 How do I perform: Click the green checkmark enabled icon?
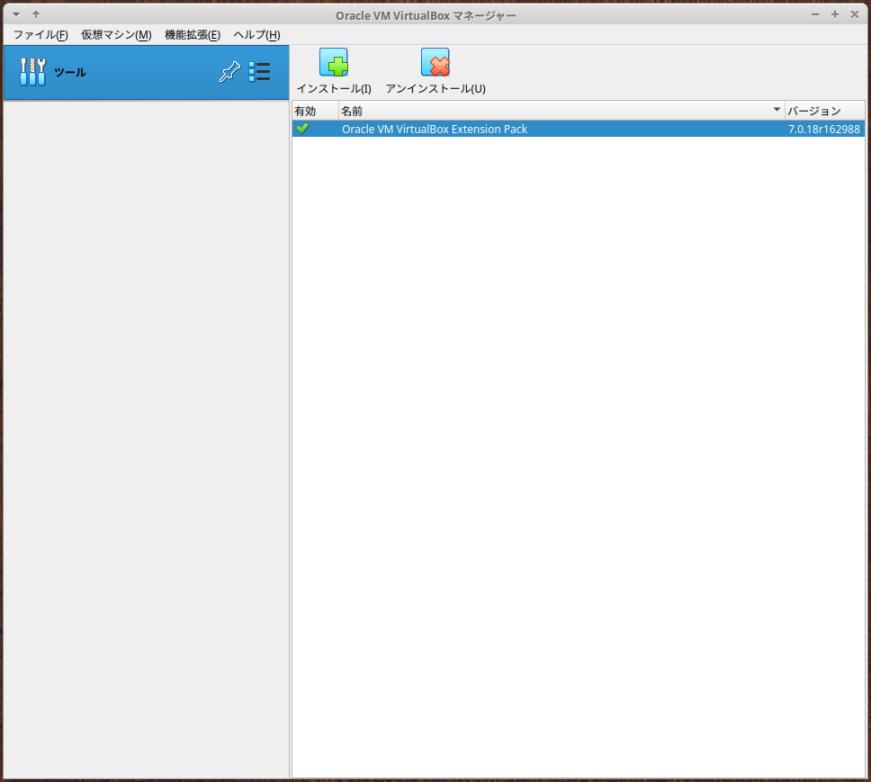pos(302,128)
